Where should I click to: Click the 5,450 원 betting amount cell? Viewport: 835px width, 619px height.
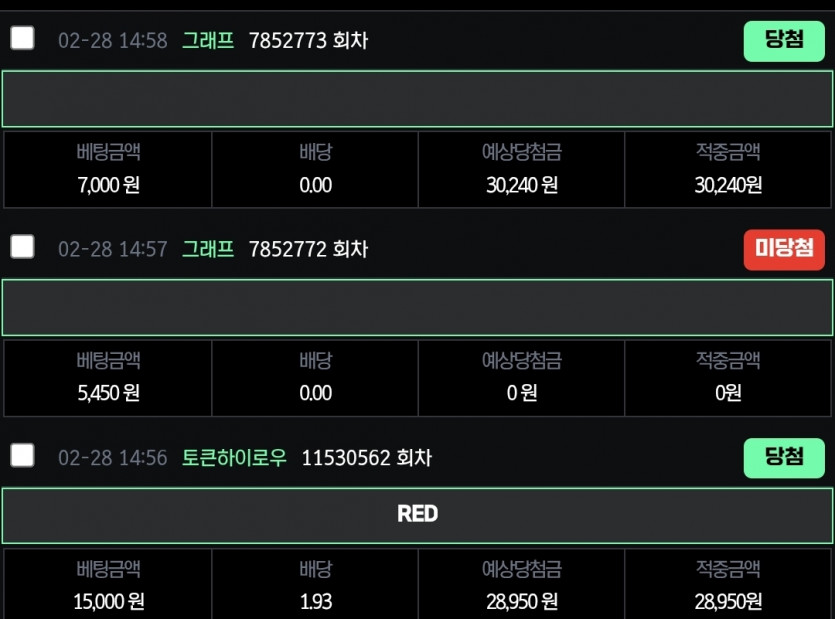pyautogui.click(x=108, y=378)
